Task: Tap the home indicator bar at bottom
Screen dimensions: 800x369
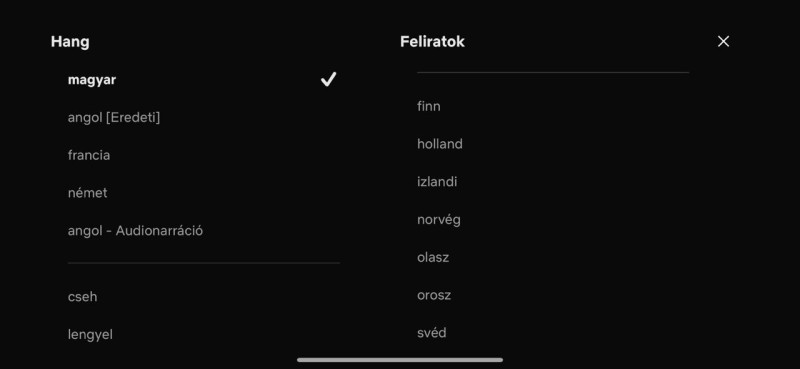Action: tap(400, 360)
